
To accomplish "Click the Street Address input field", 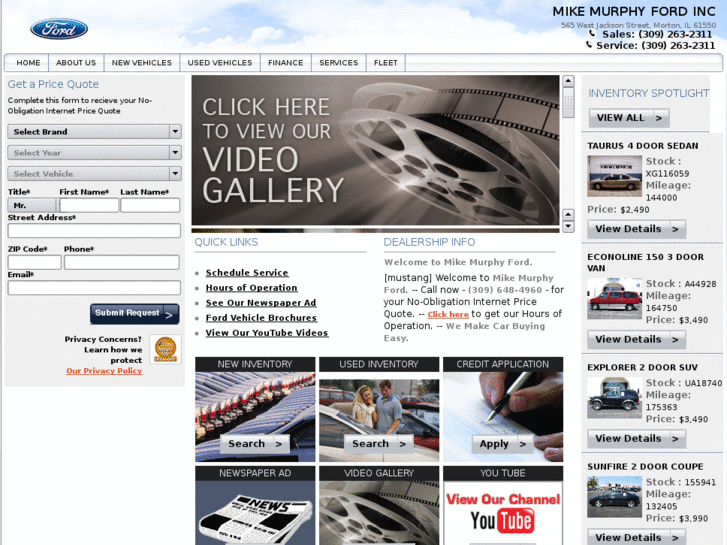I will pos(94,231).
